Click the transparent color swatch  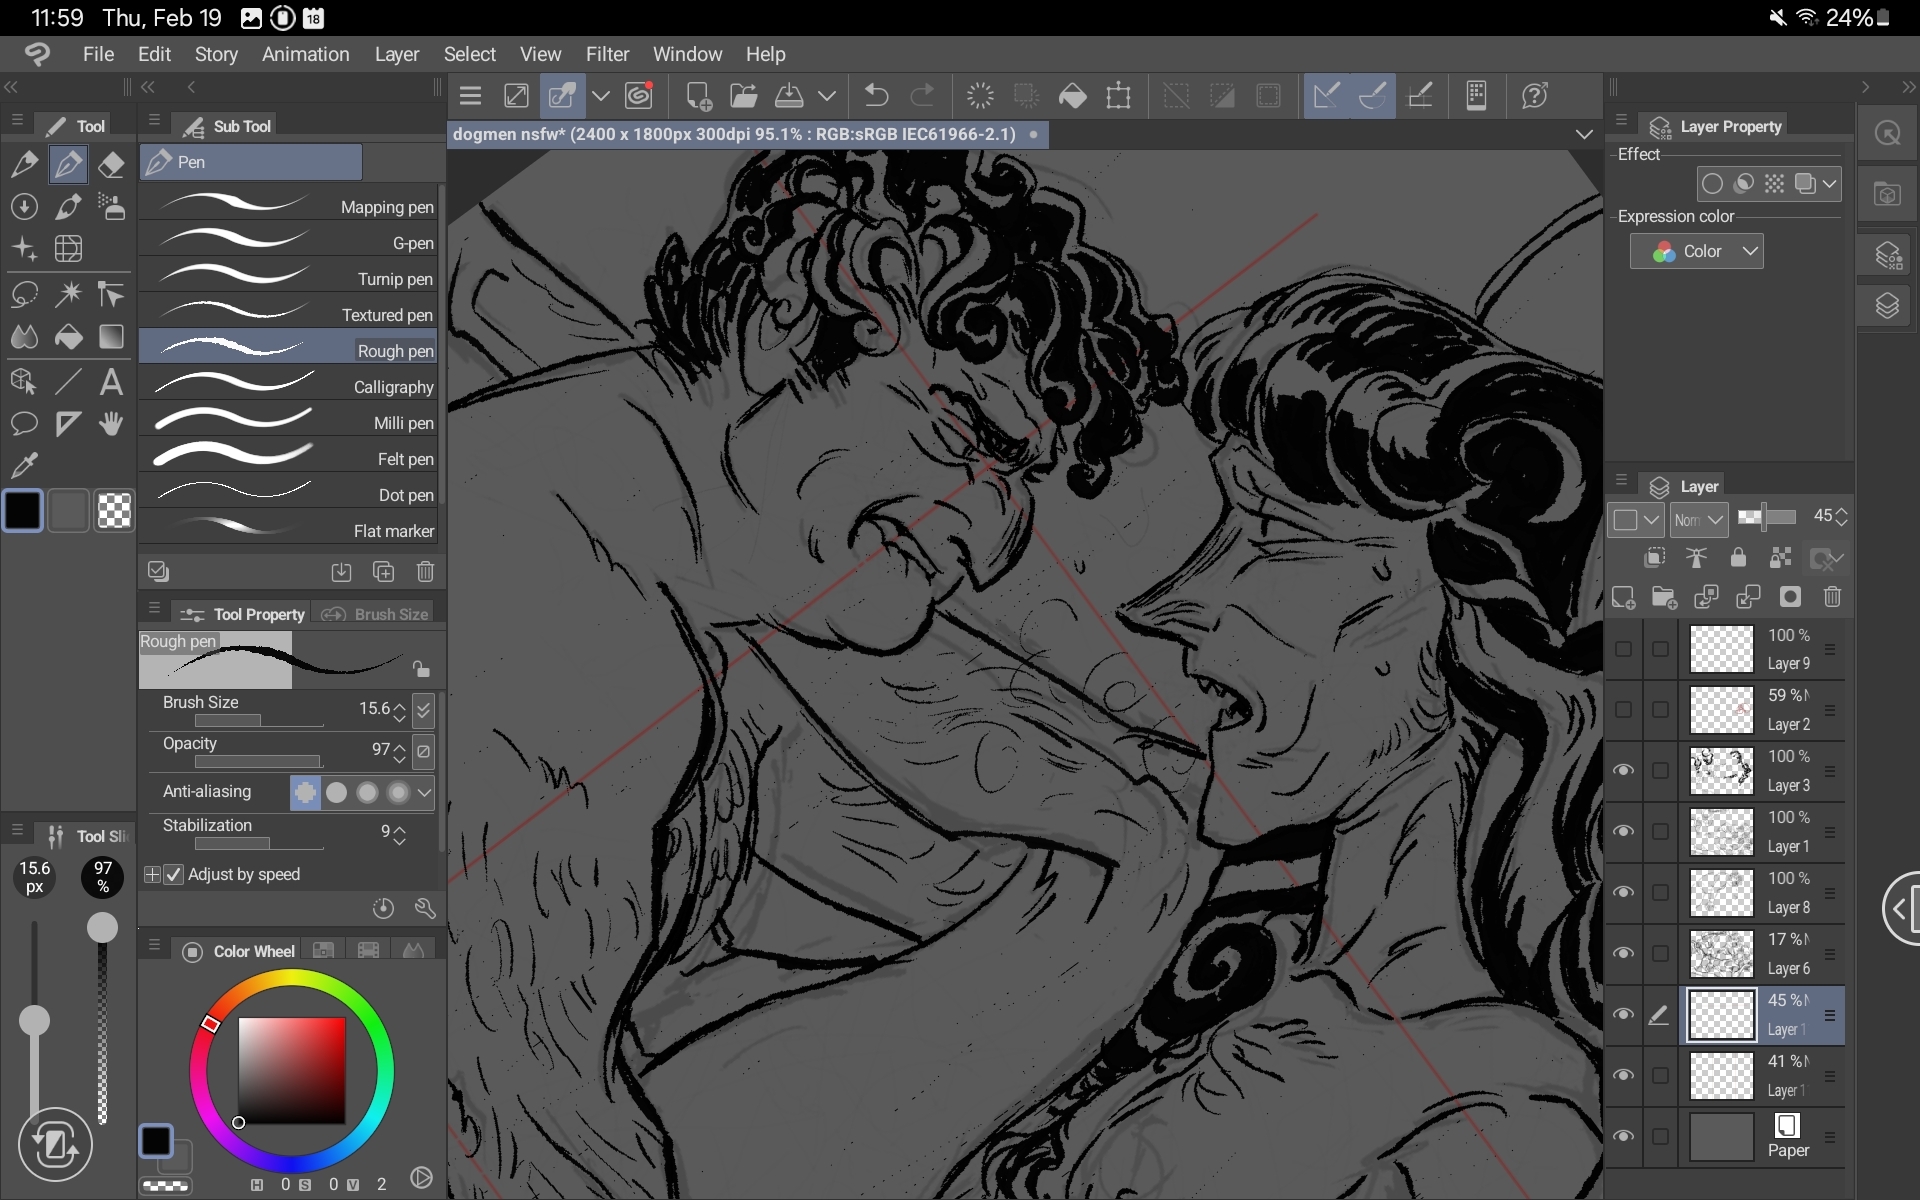[x=114, y=511]
